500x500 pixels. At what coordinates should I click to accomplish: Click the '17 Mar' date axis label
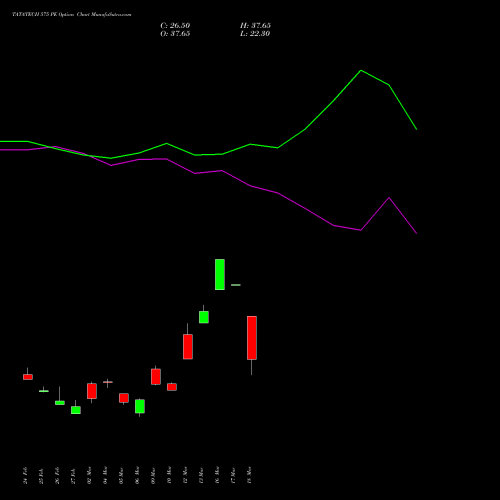[233, 475]
